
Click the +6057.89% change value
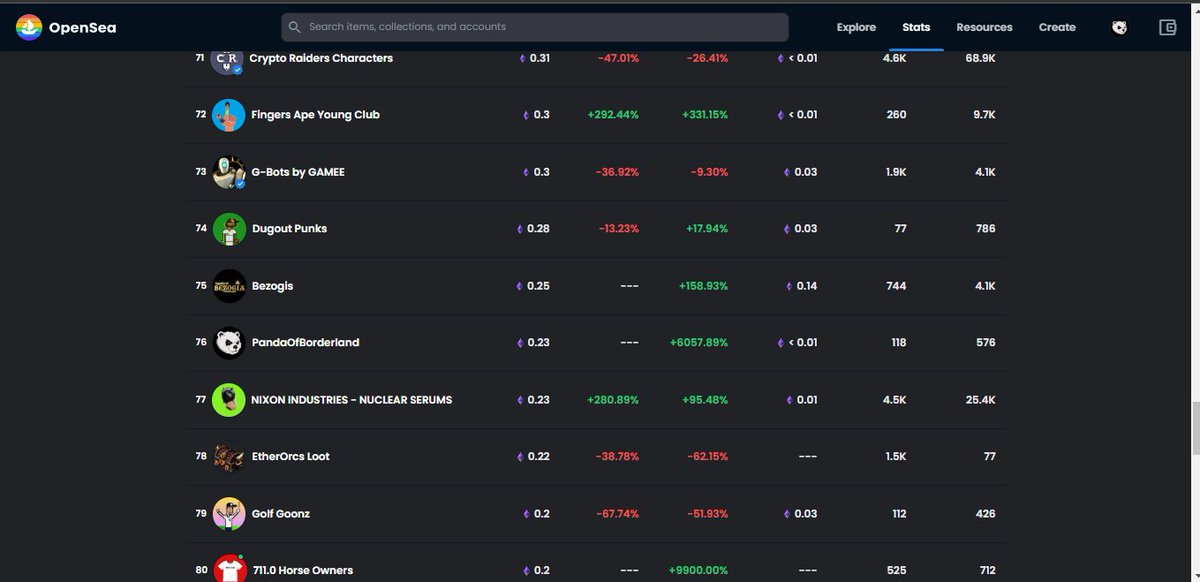click(699, 342)
